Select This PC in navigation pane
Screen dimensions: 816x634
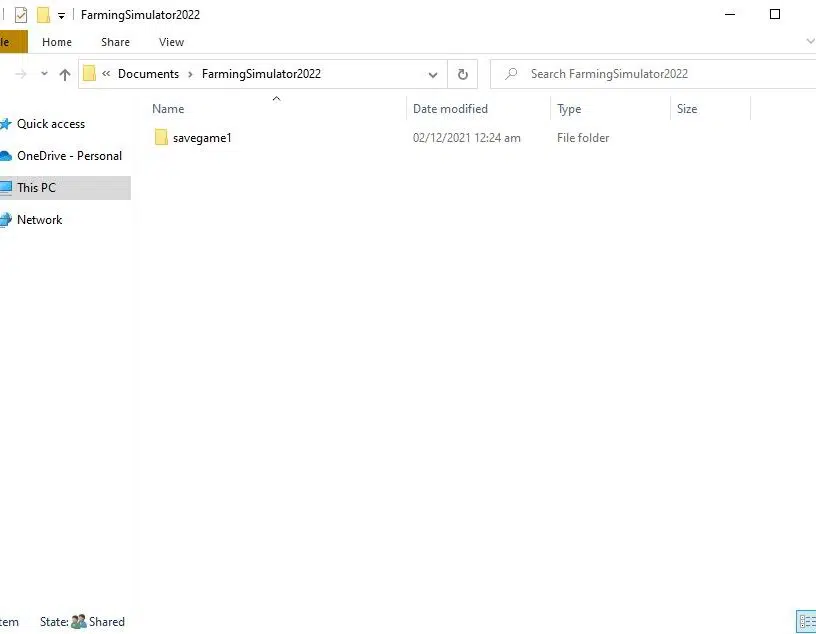pos(65,188)
